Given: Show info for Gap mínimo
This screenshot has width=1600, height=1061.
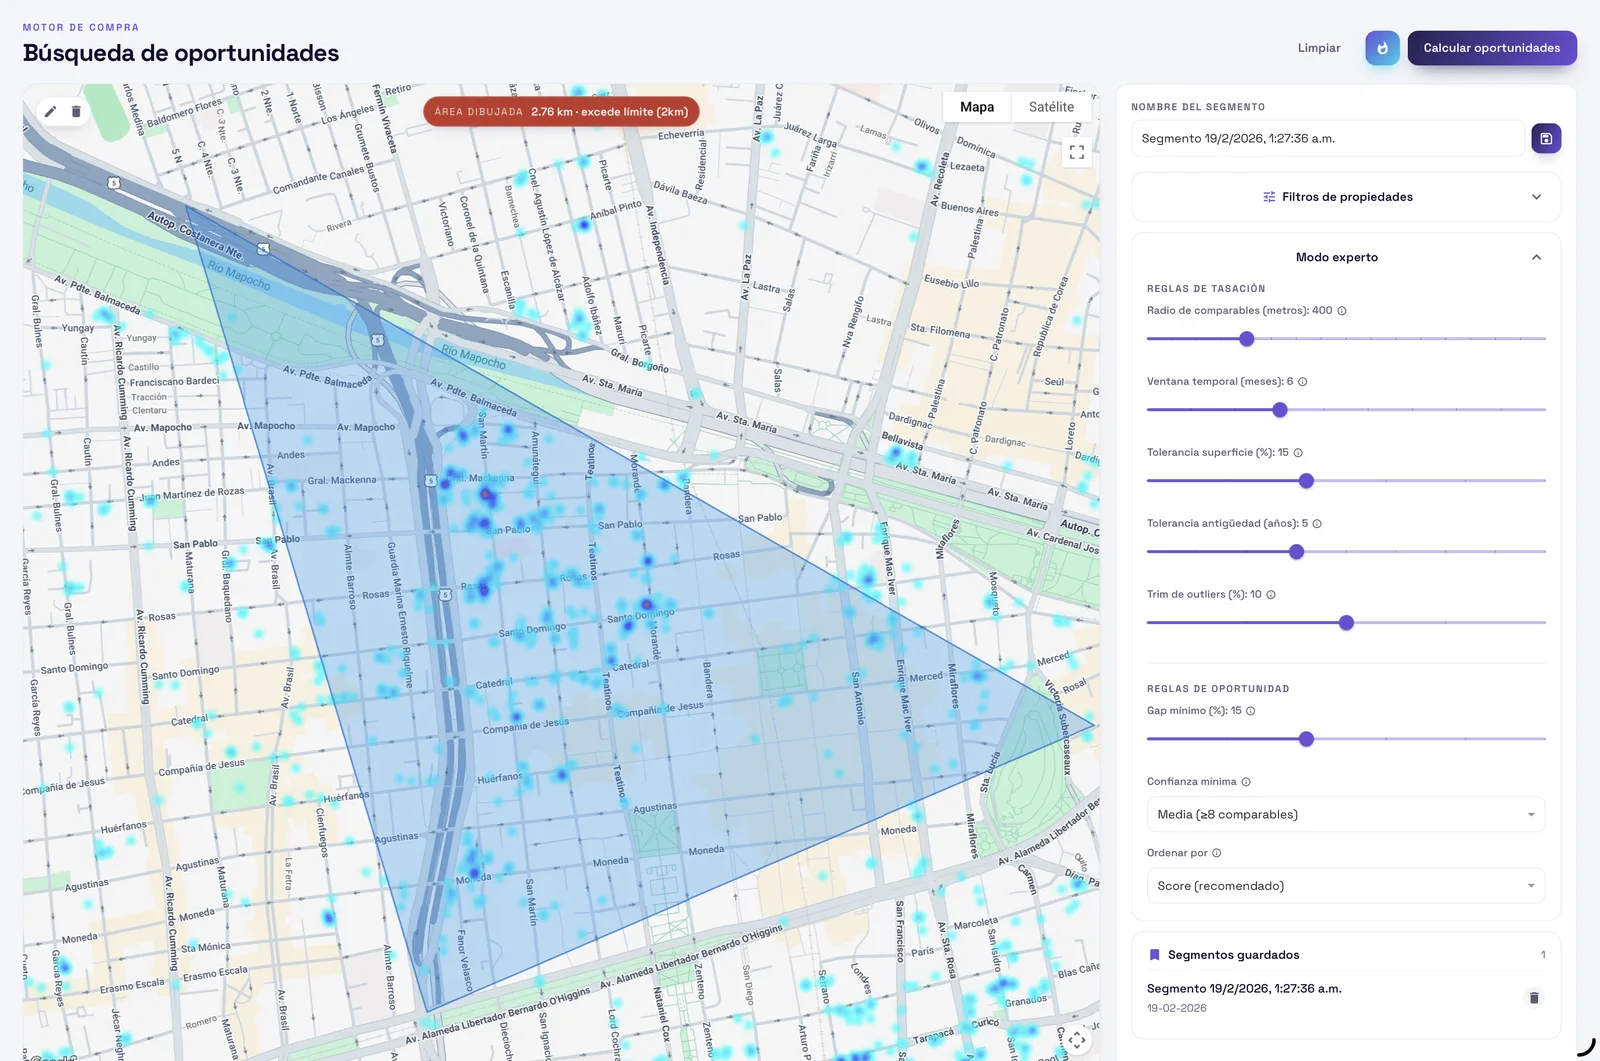Looking at the screenshot, I should coord(1251,711).
